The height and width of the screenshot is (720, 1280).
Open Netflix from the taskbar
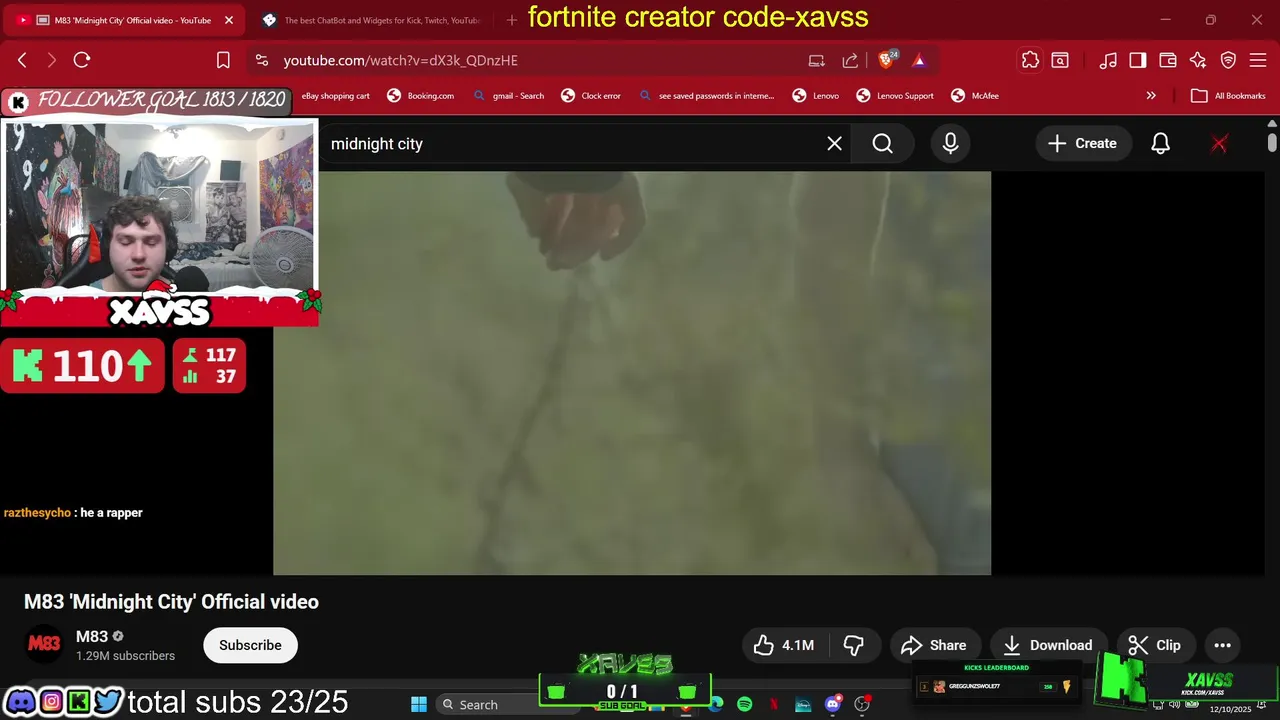[773, 704]
